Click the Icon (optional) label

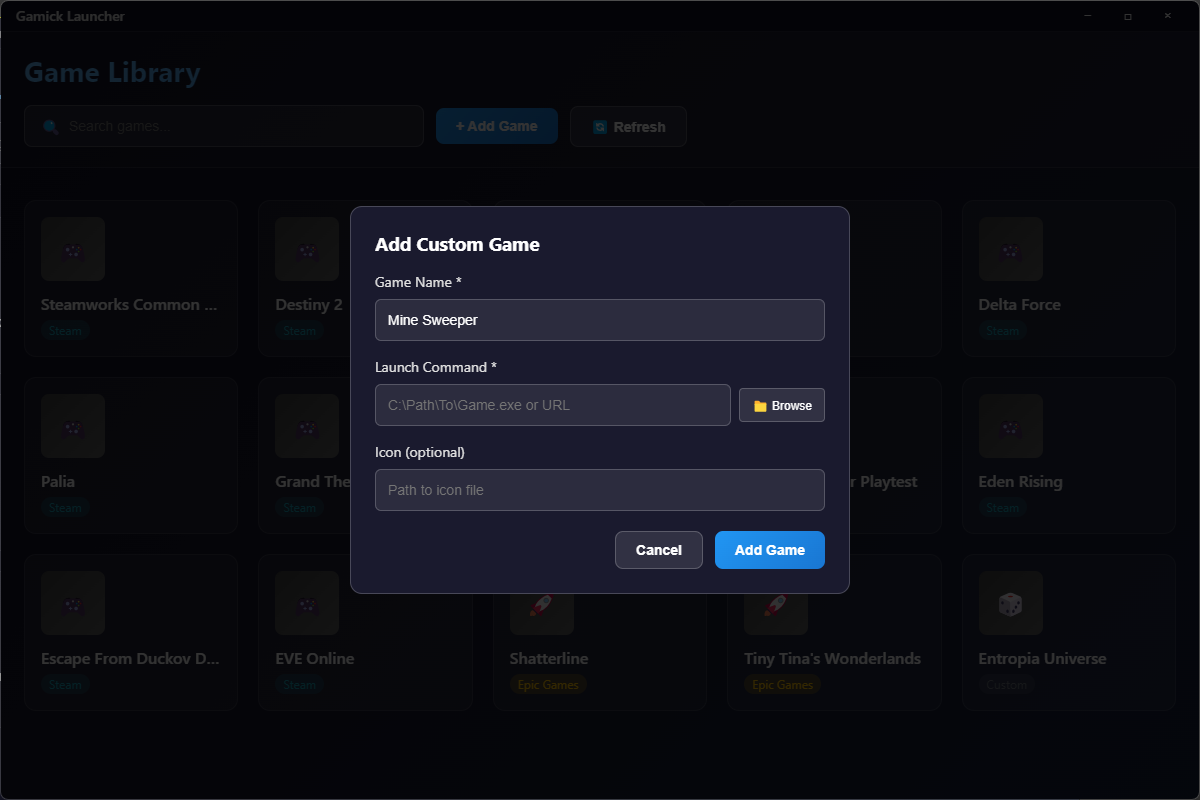(x=420, y=452)
